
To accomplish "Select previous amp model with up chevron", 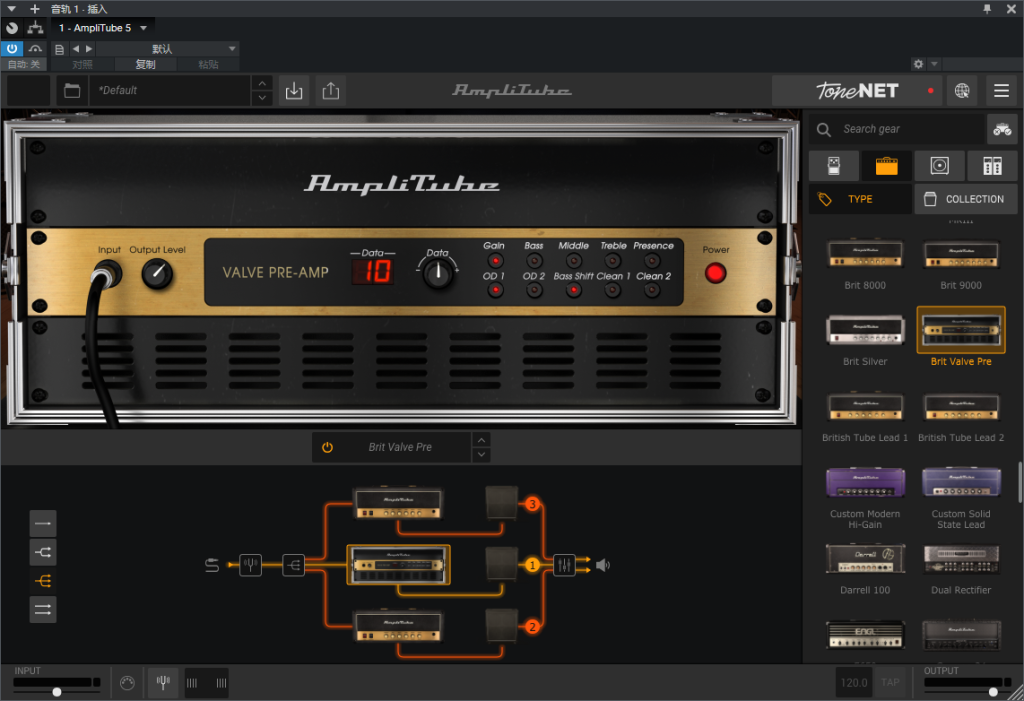I will point(481,440).
